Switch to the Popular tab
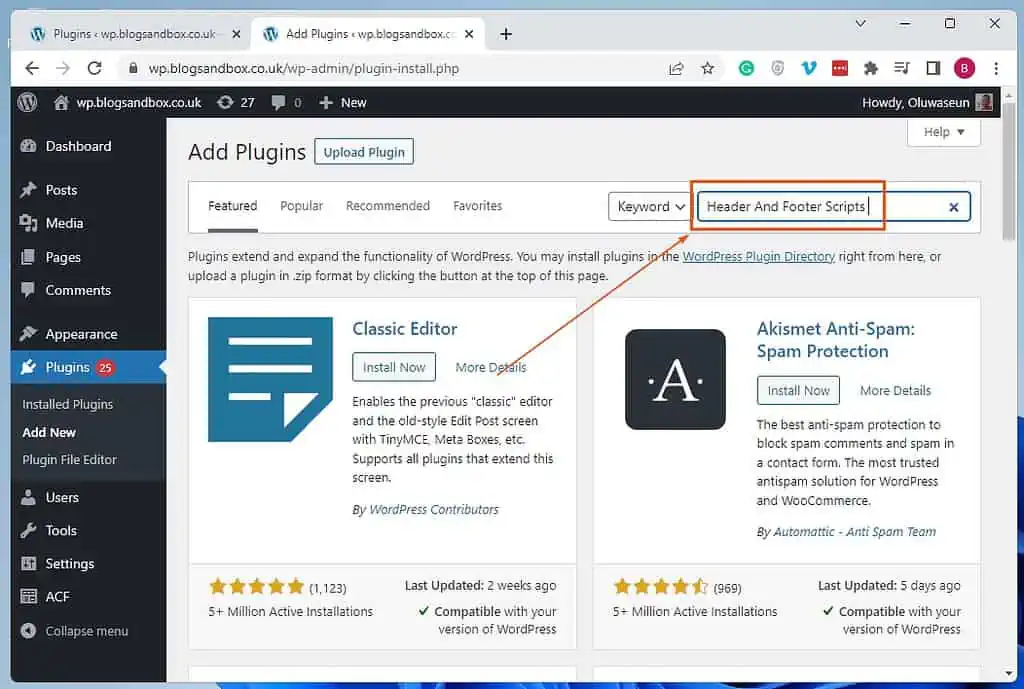 click(302, 206)
